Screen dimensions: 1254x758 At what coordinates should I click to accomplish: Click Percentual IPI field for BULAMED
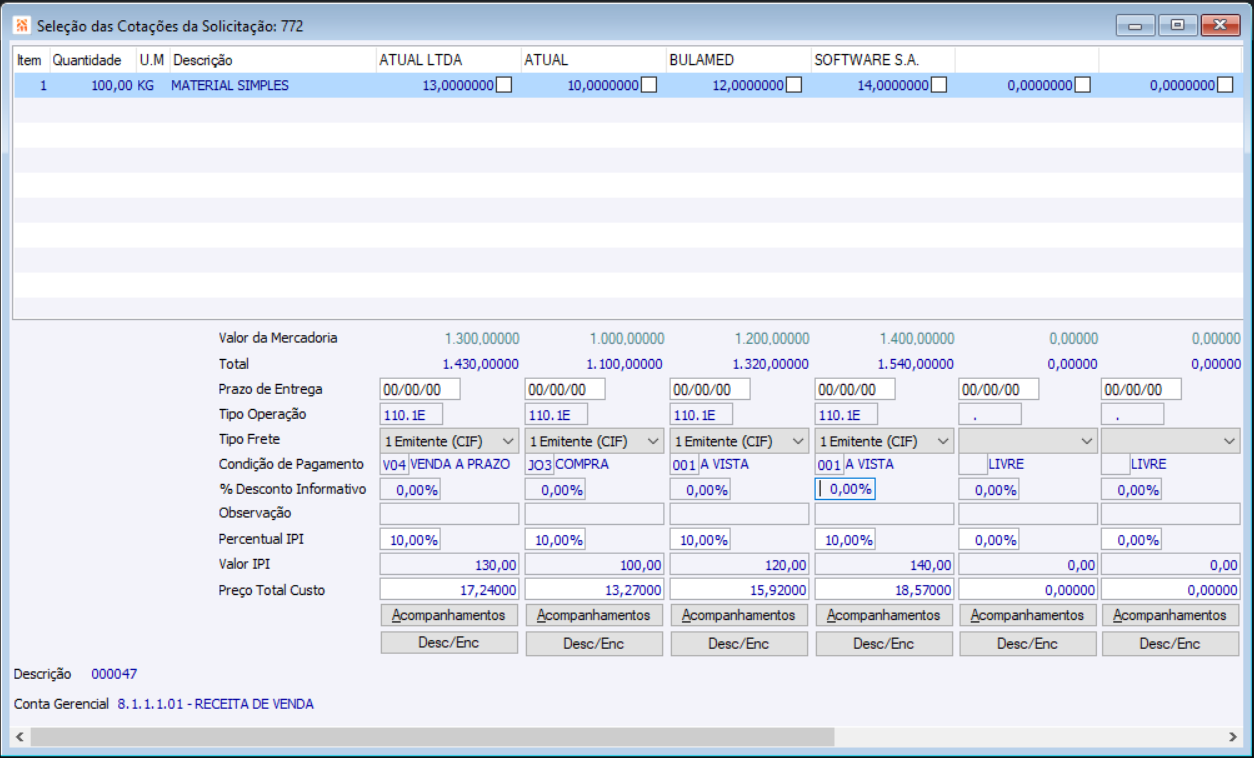point(700,540)
